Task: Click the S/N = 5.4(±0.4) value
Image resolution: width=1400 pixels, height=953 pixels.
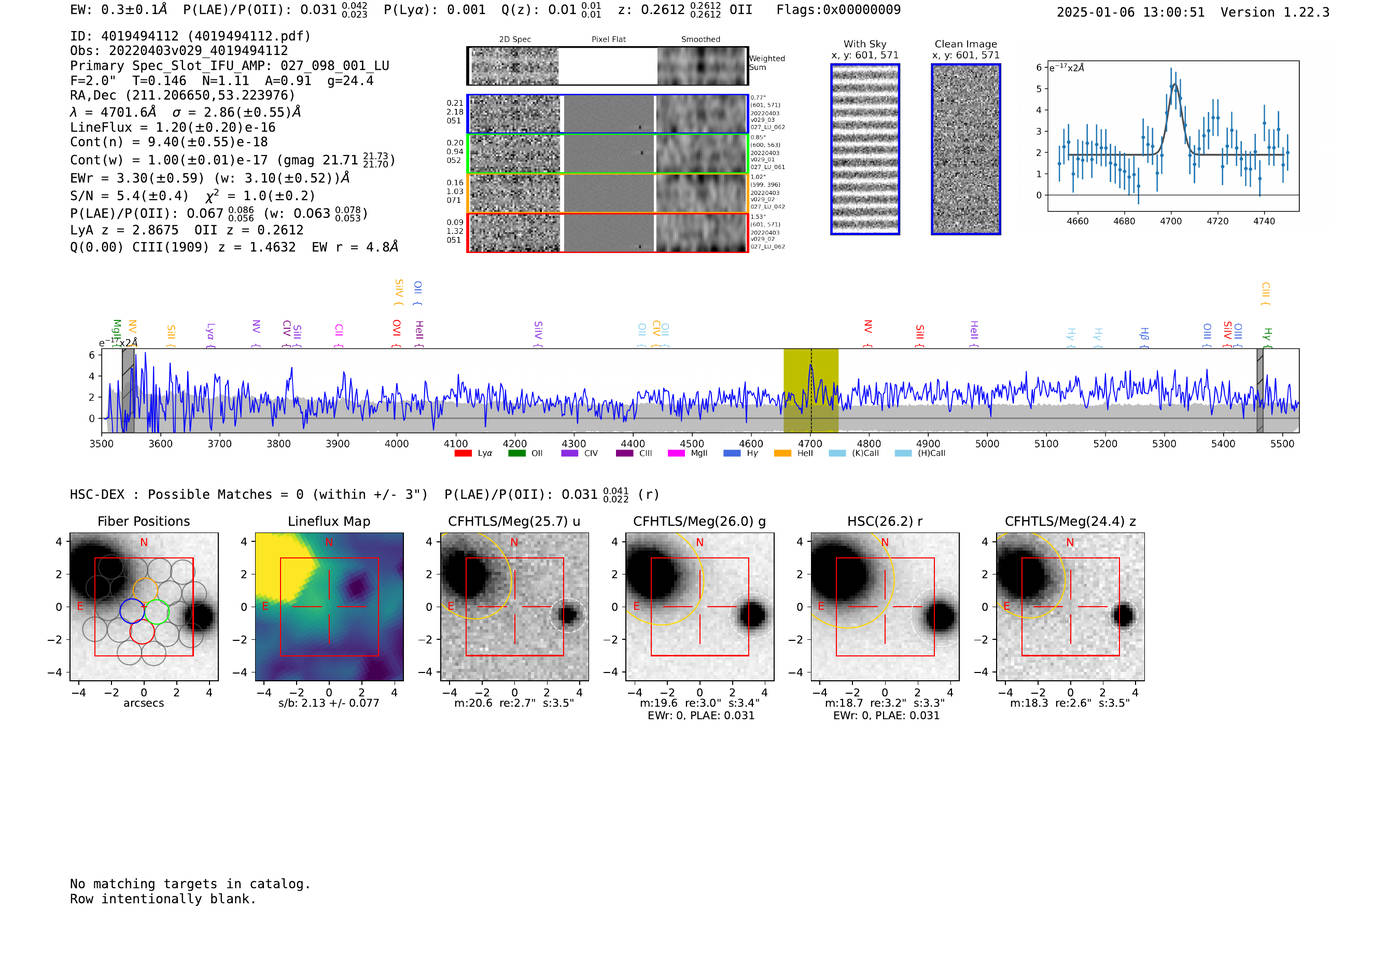Action: pos(130,196)
